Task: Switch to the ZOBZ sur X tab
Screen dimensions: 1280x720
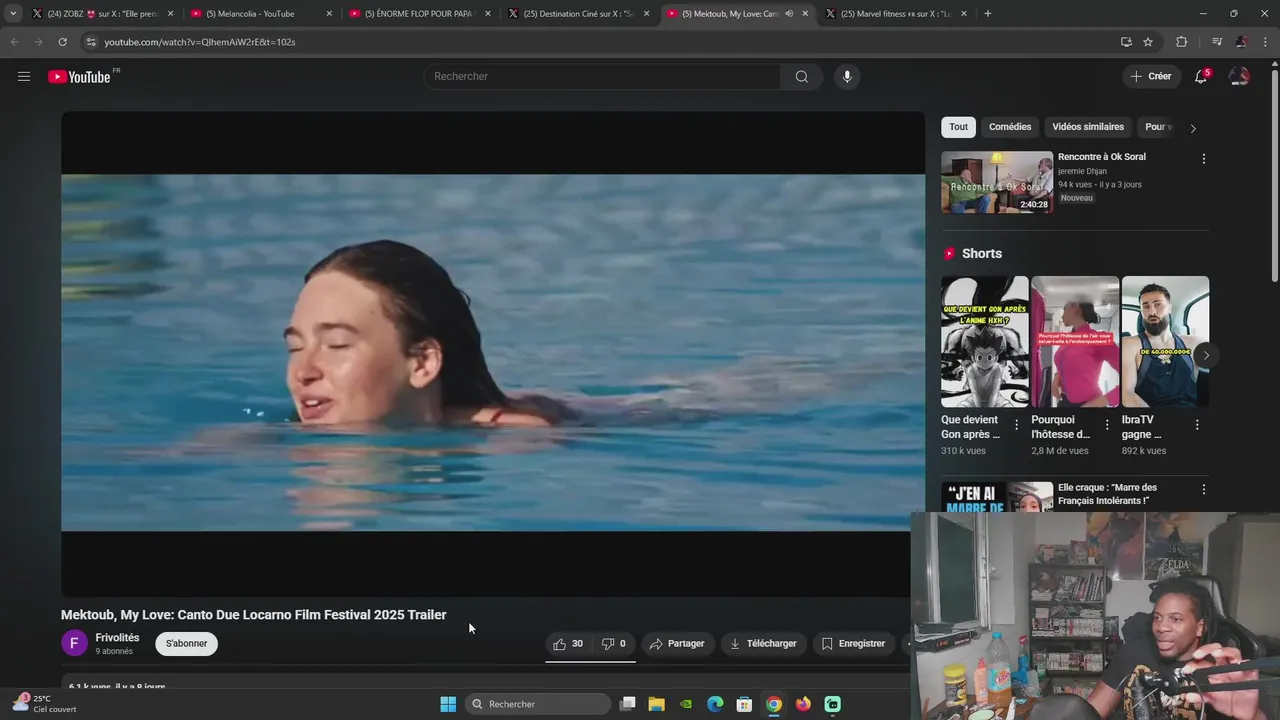Action: tap(100, 14)
